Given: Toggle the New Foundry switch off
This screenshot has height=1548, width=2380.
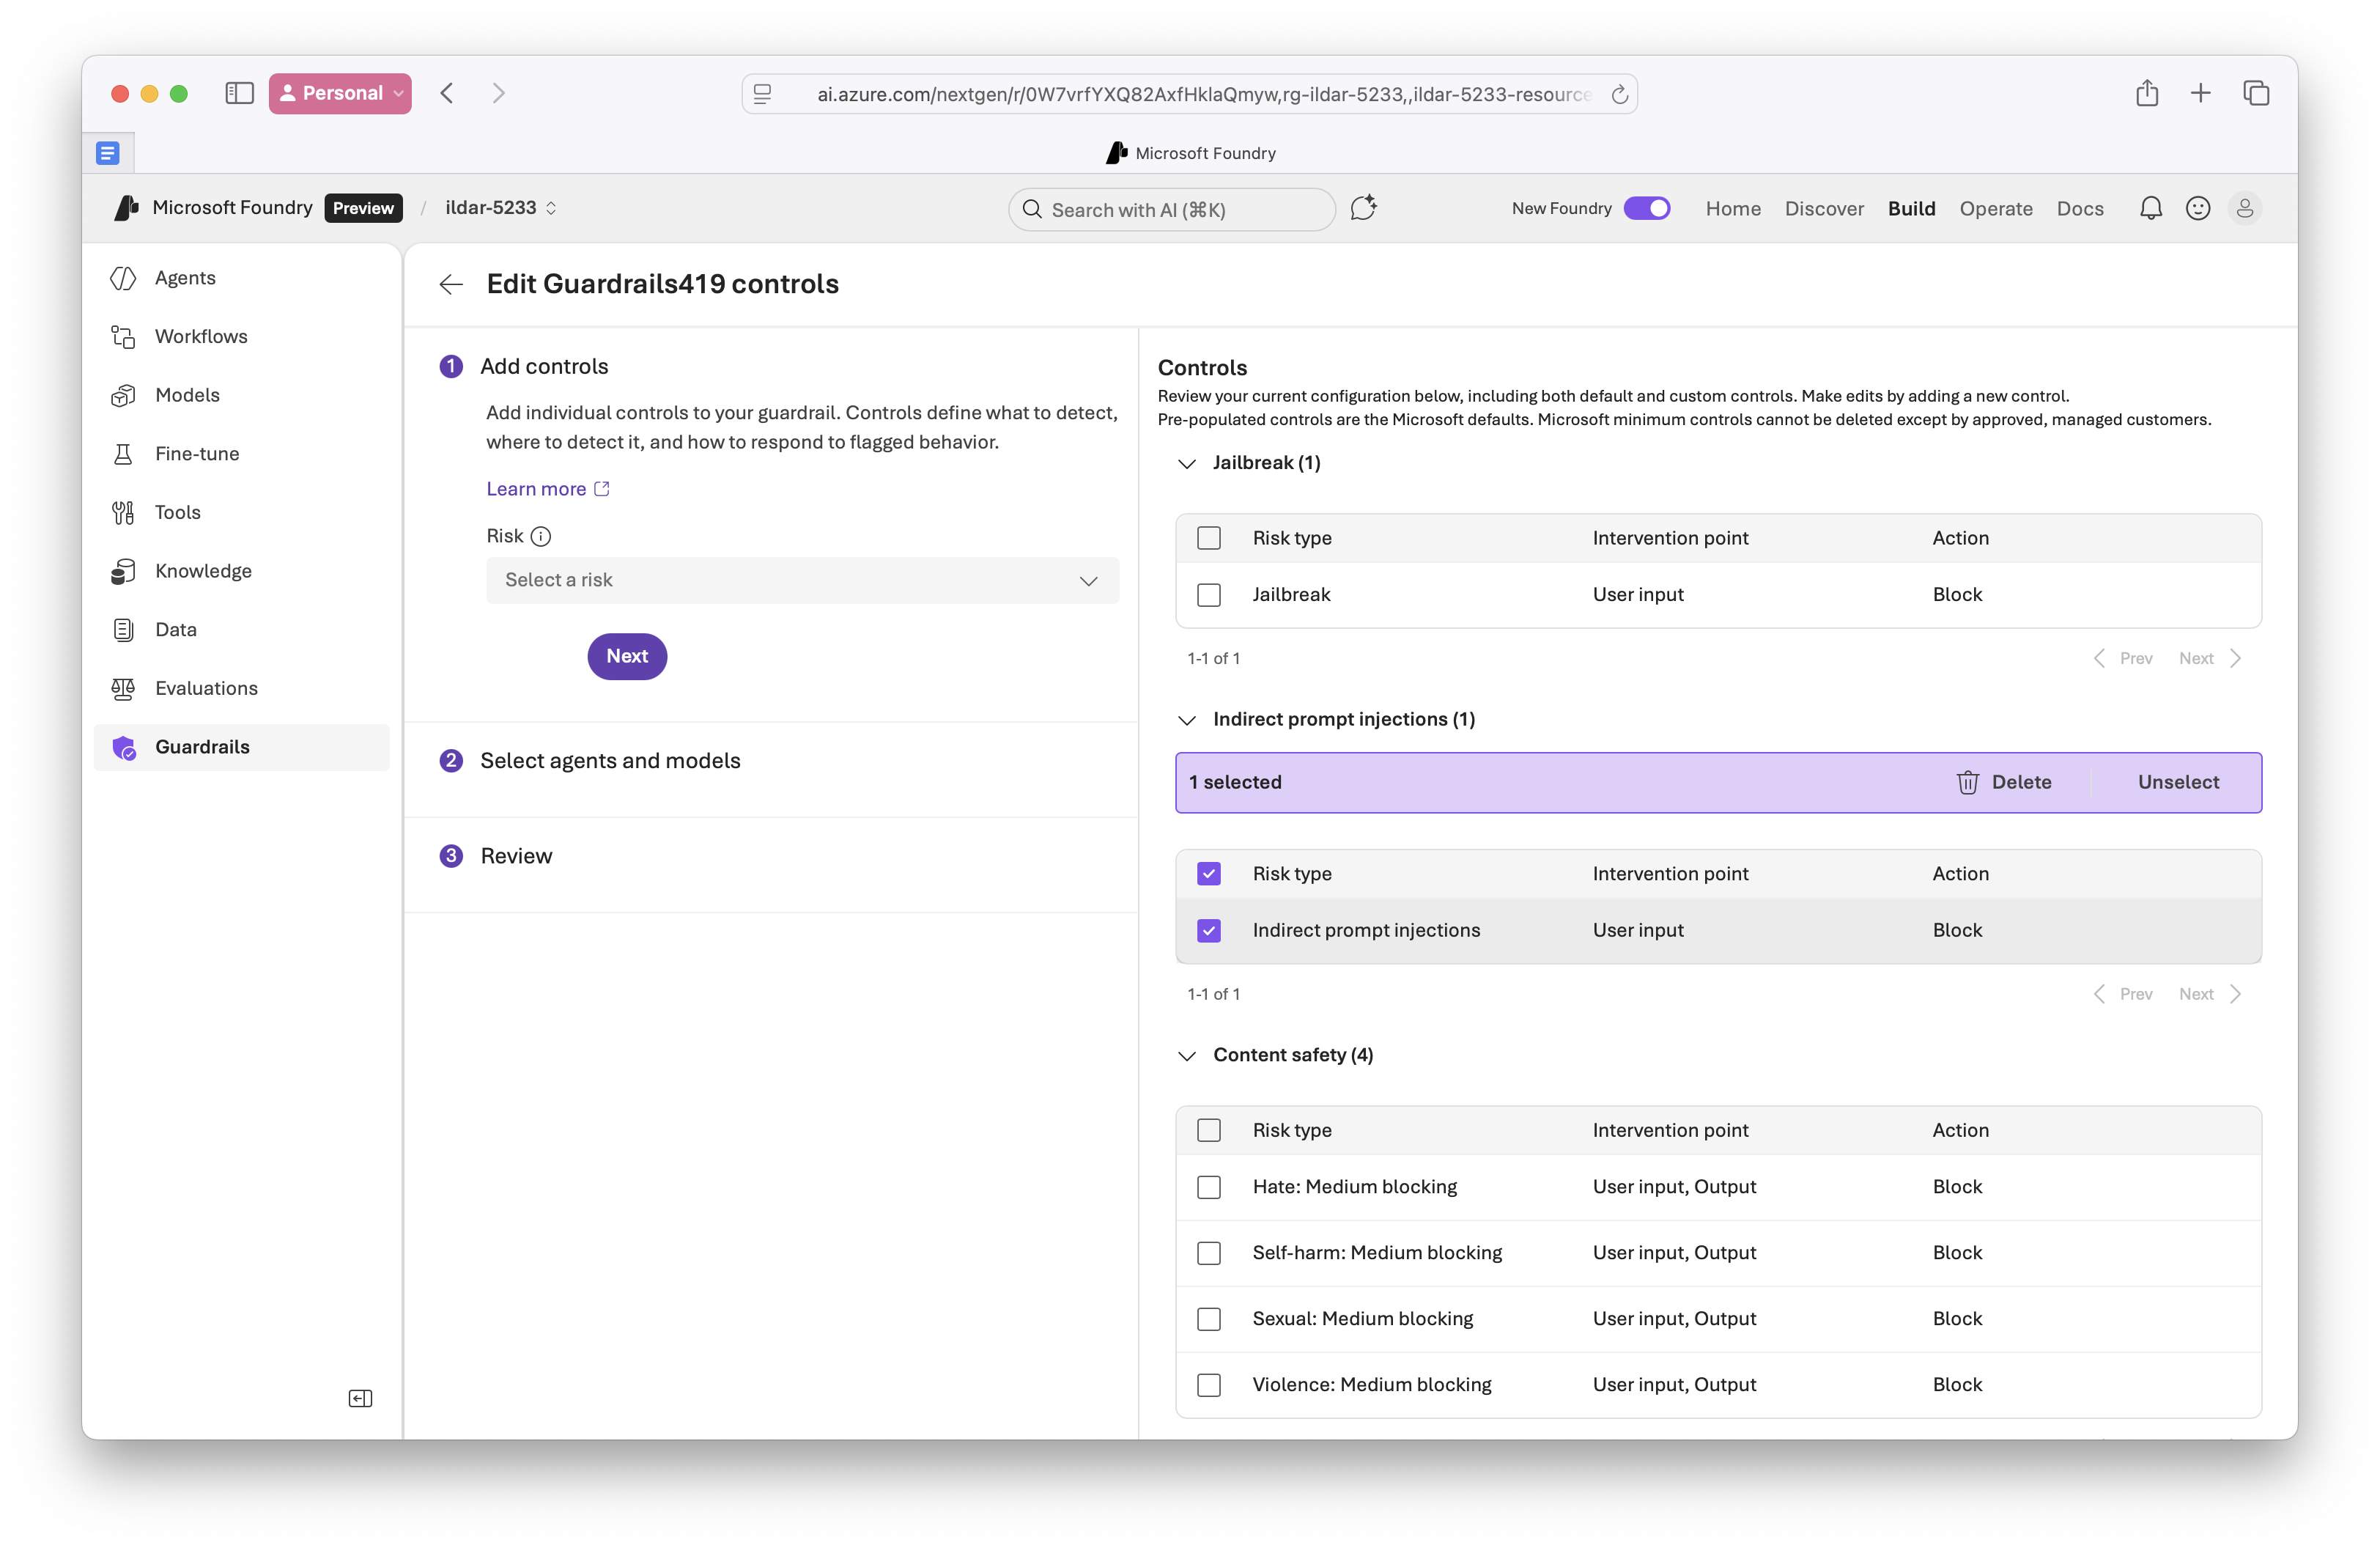Looking at the screenshot, I should click(x=1646, y=208).
